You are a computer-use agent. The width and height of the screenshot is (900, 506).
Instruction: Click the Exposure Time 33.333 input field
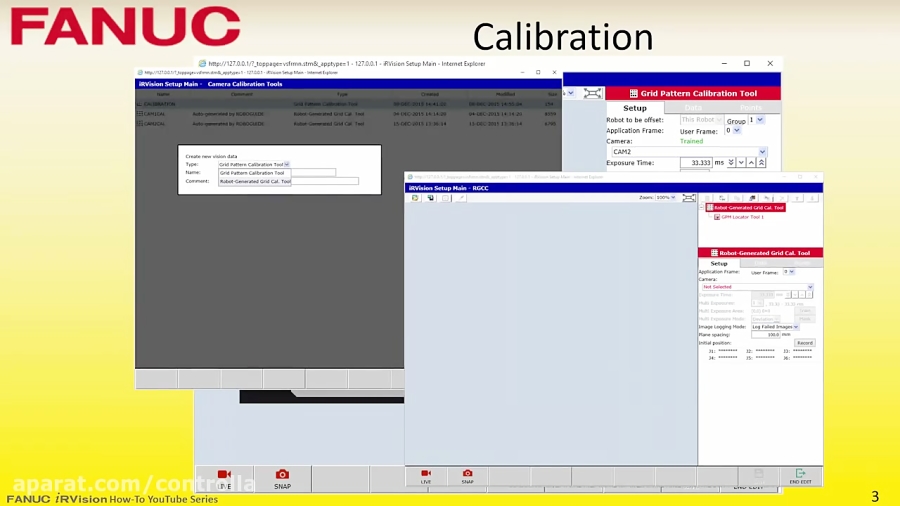[x=696, y=163]
